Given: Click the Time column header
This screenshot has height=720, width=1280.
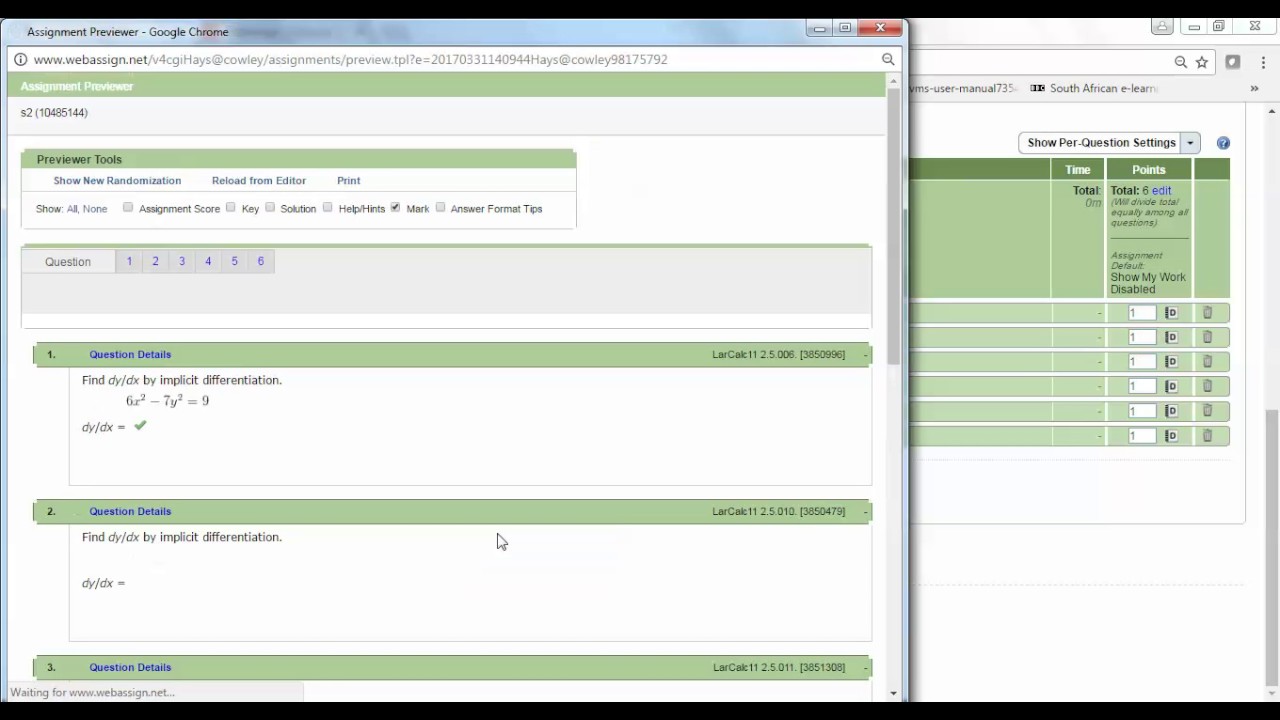Looking at the screenshot, I should (x=1077, y=170).
